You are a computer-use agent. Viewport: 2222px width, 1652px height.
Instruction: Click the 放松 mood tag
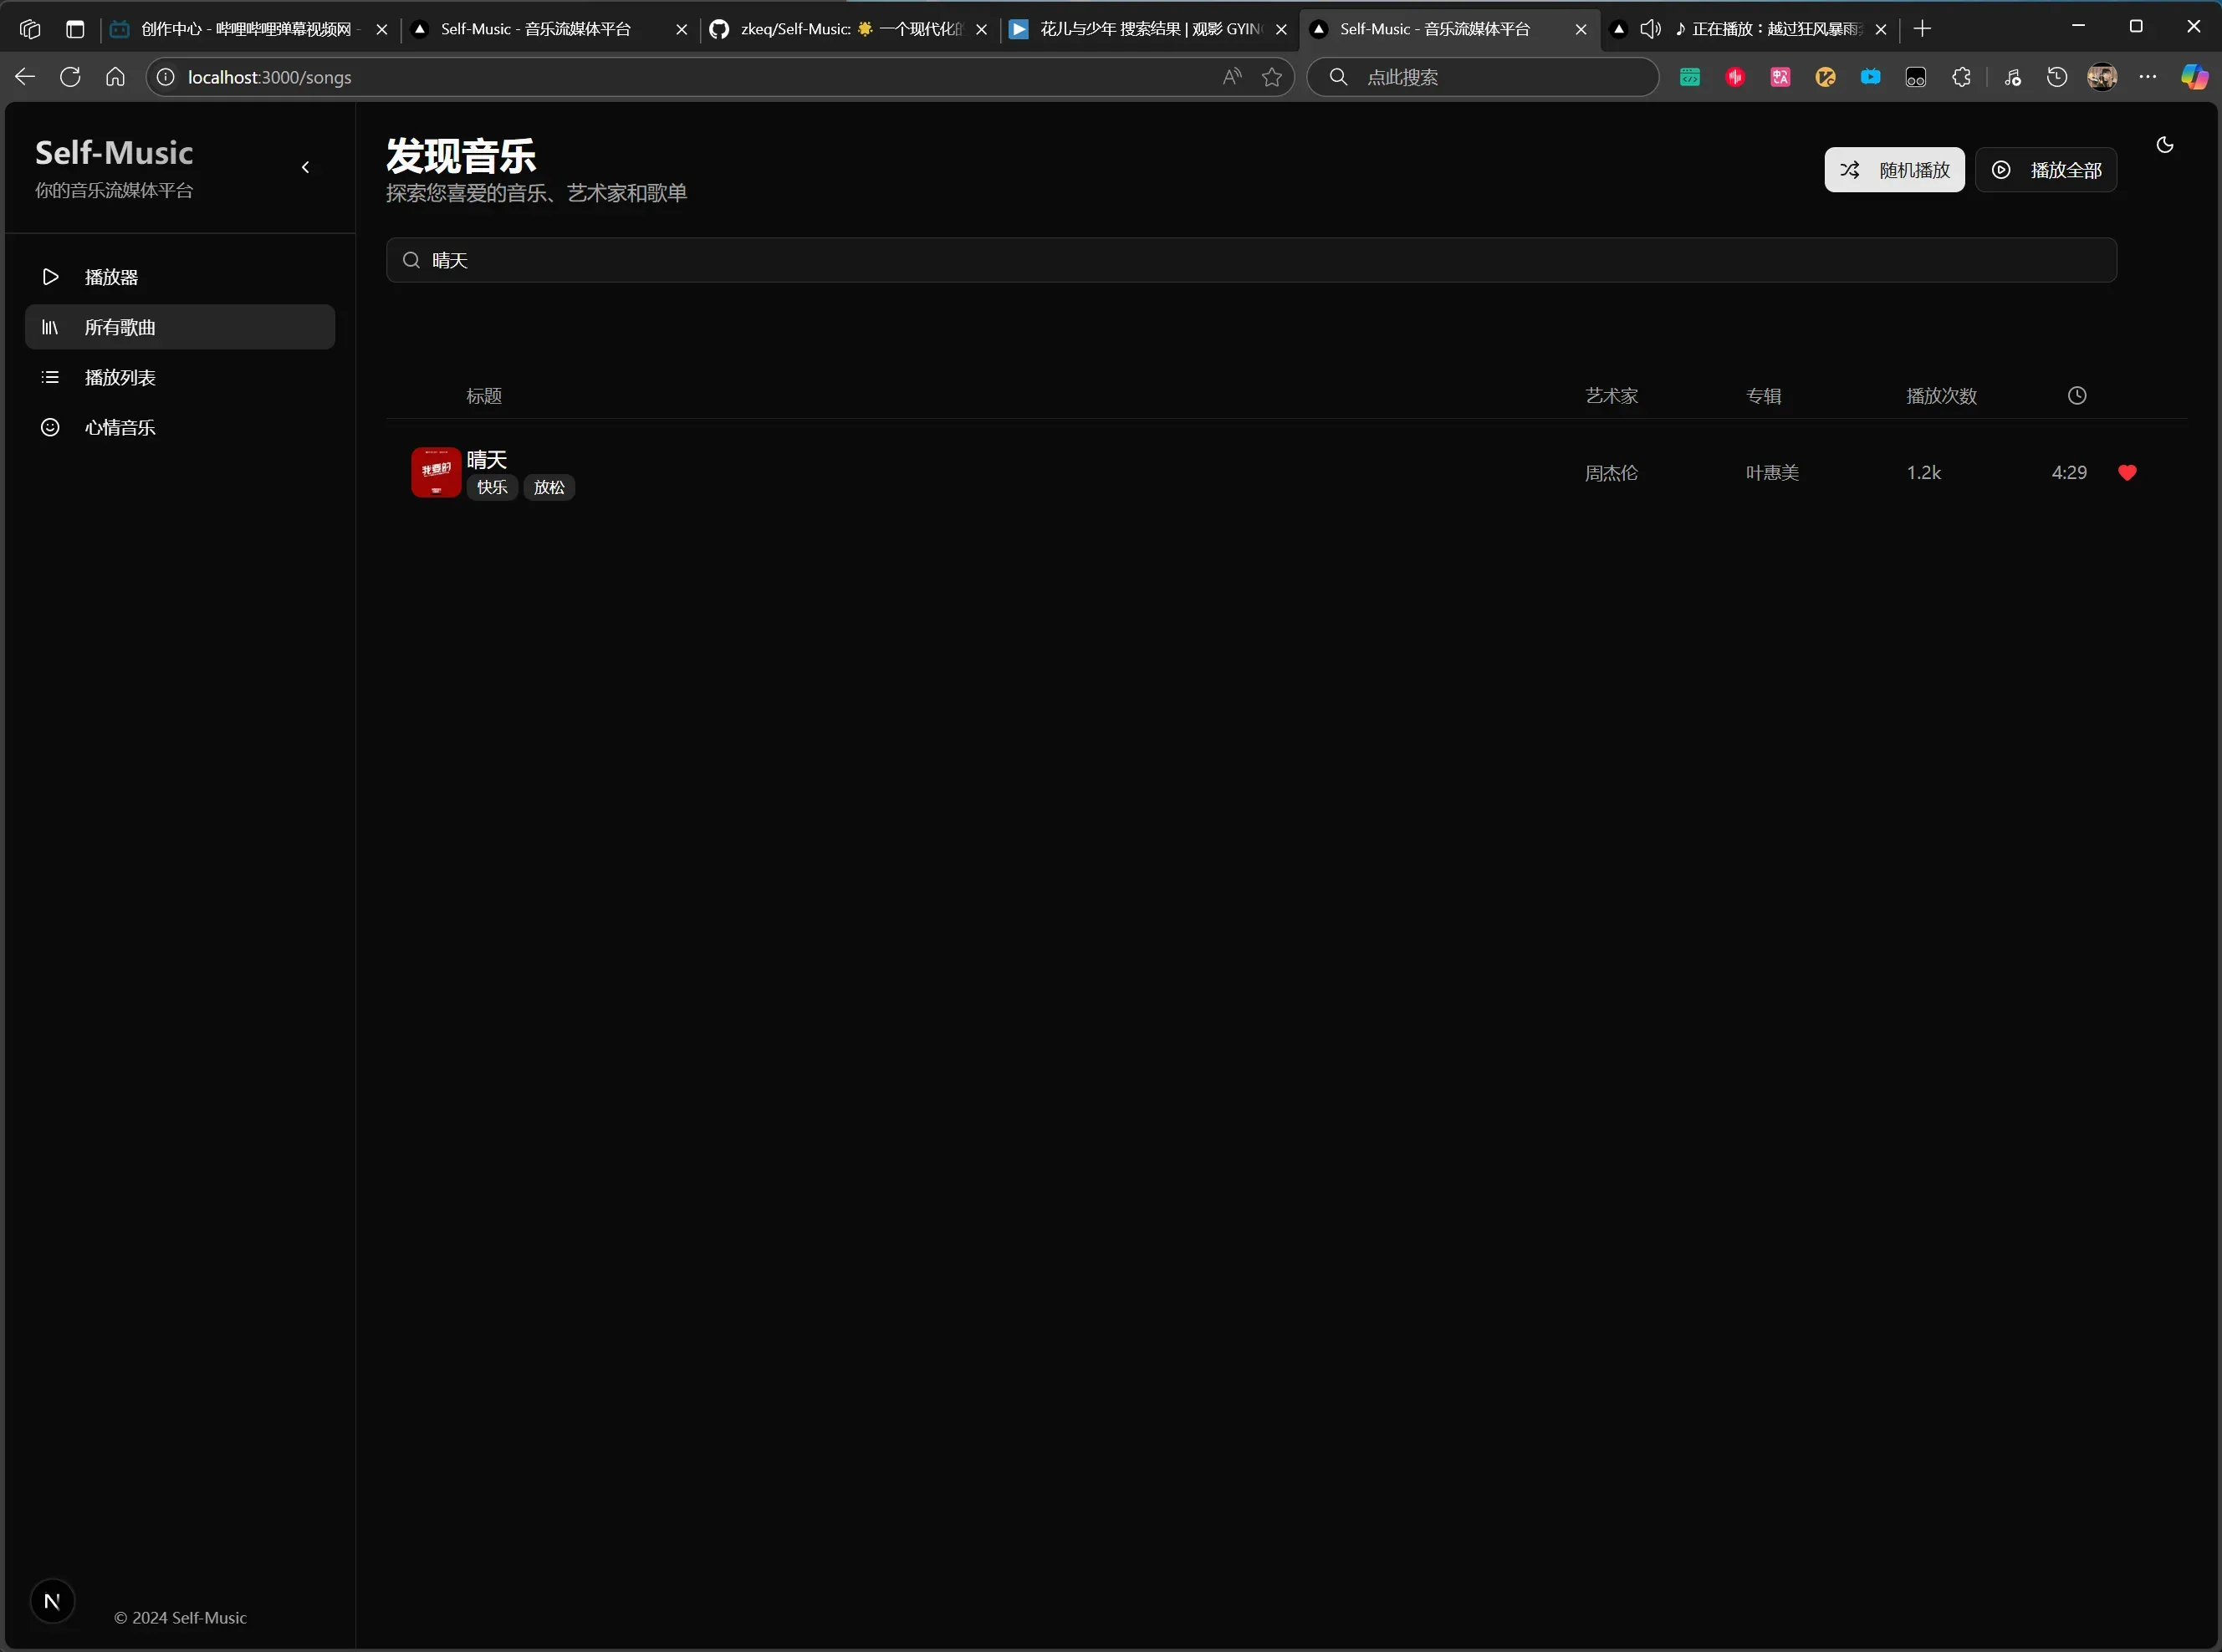[x=549, y=488]
